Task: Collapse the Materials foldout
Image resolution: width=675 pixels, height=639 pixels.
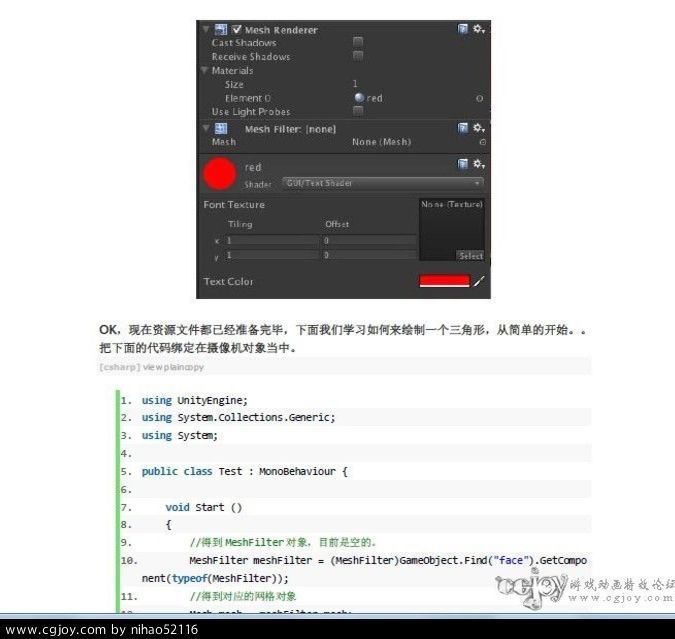Action: 205,70
